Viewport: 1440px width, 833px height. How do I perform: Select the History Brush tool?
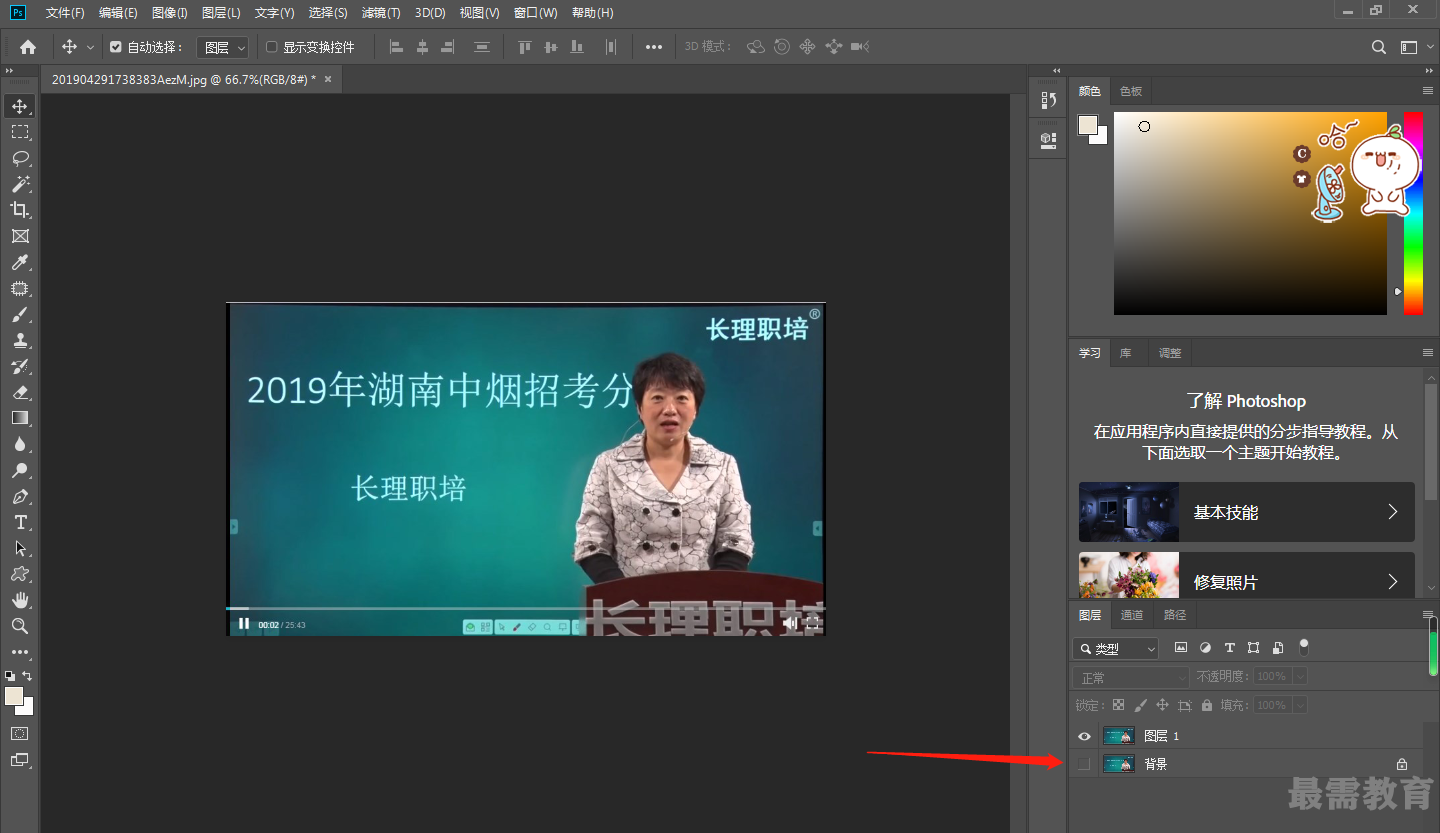20,366
